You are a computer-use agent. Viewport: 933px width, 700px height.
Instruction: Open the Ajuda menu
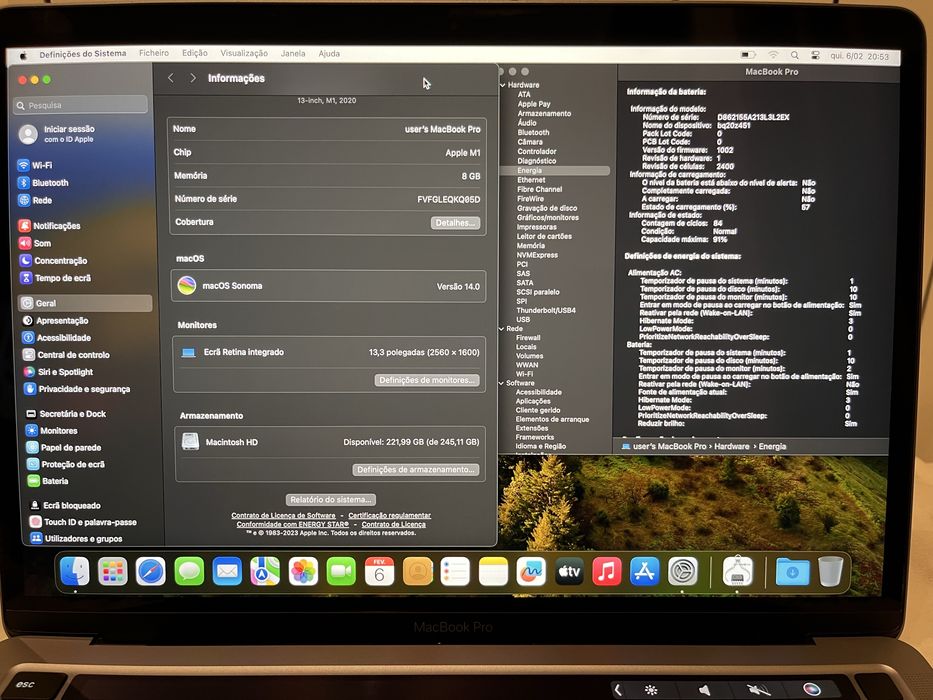(329, 53)
